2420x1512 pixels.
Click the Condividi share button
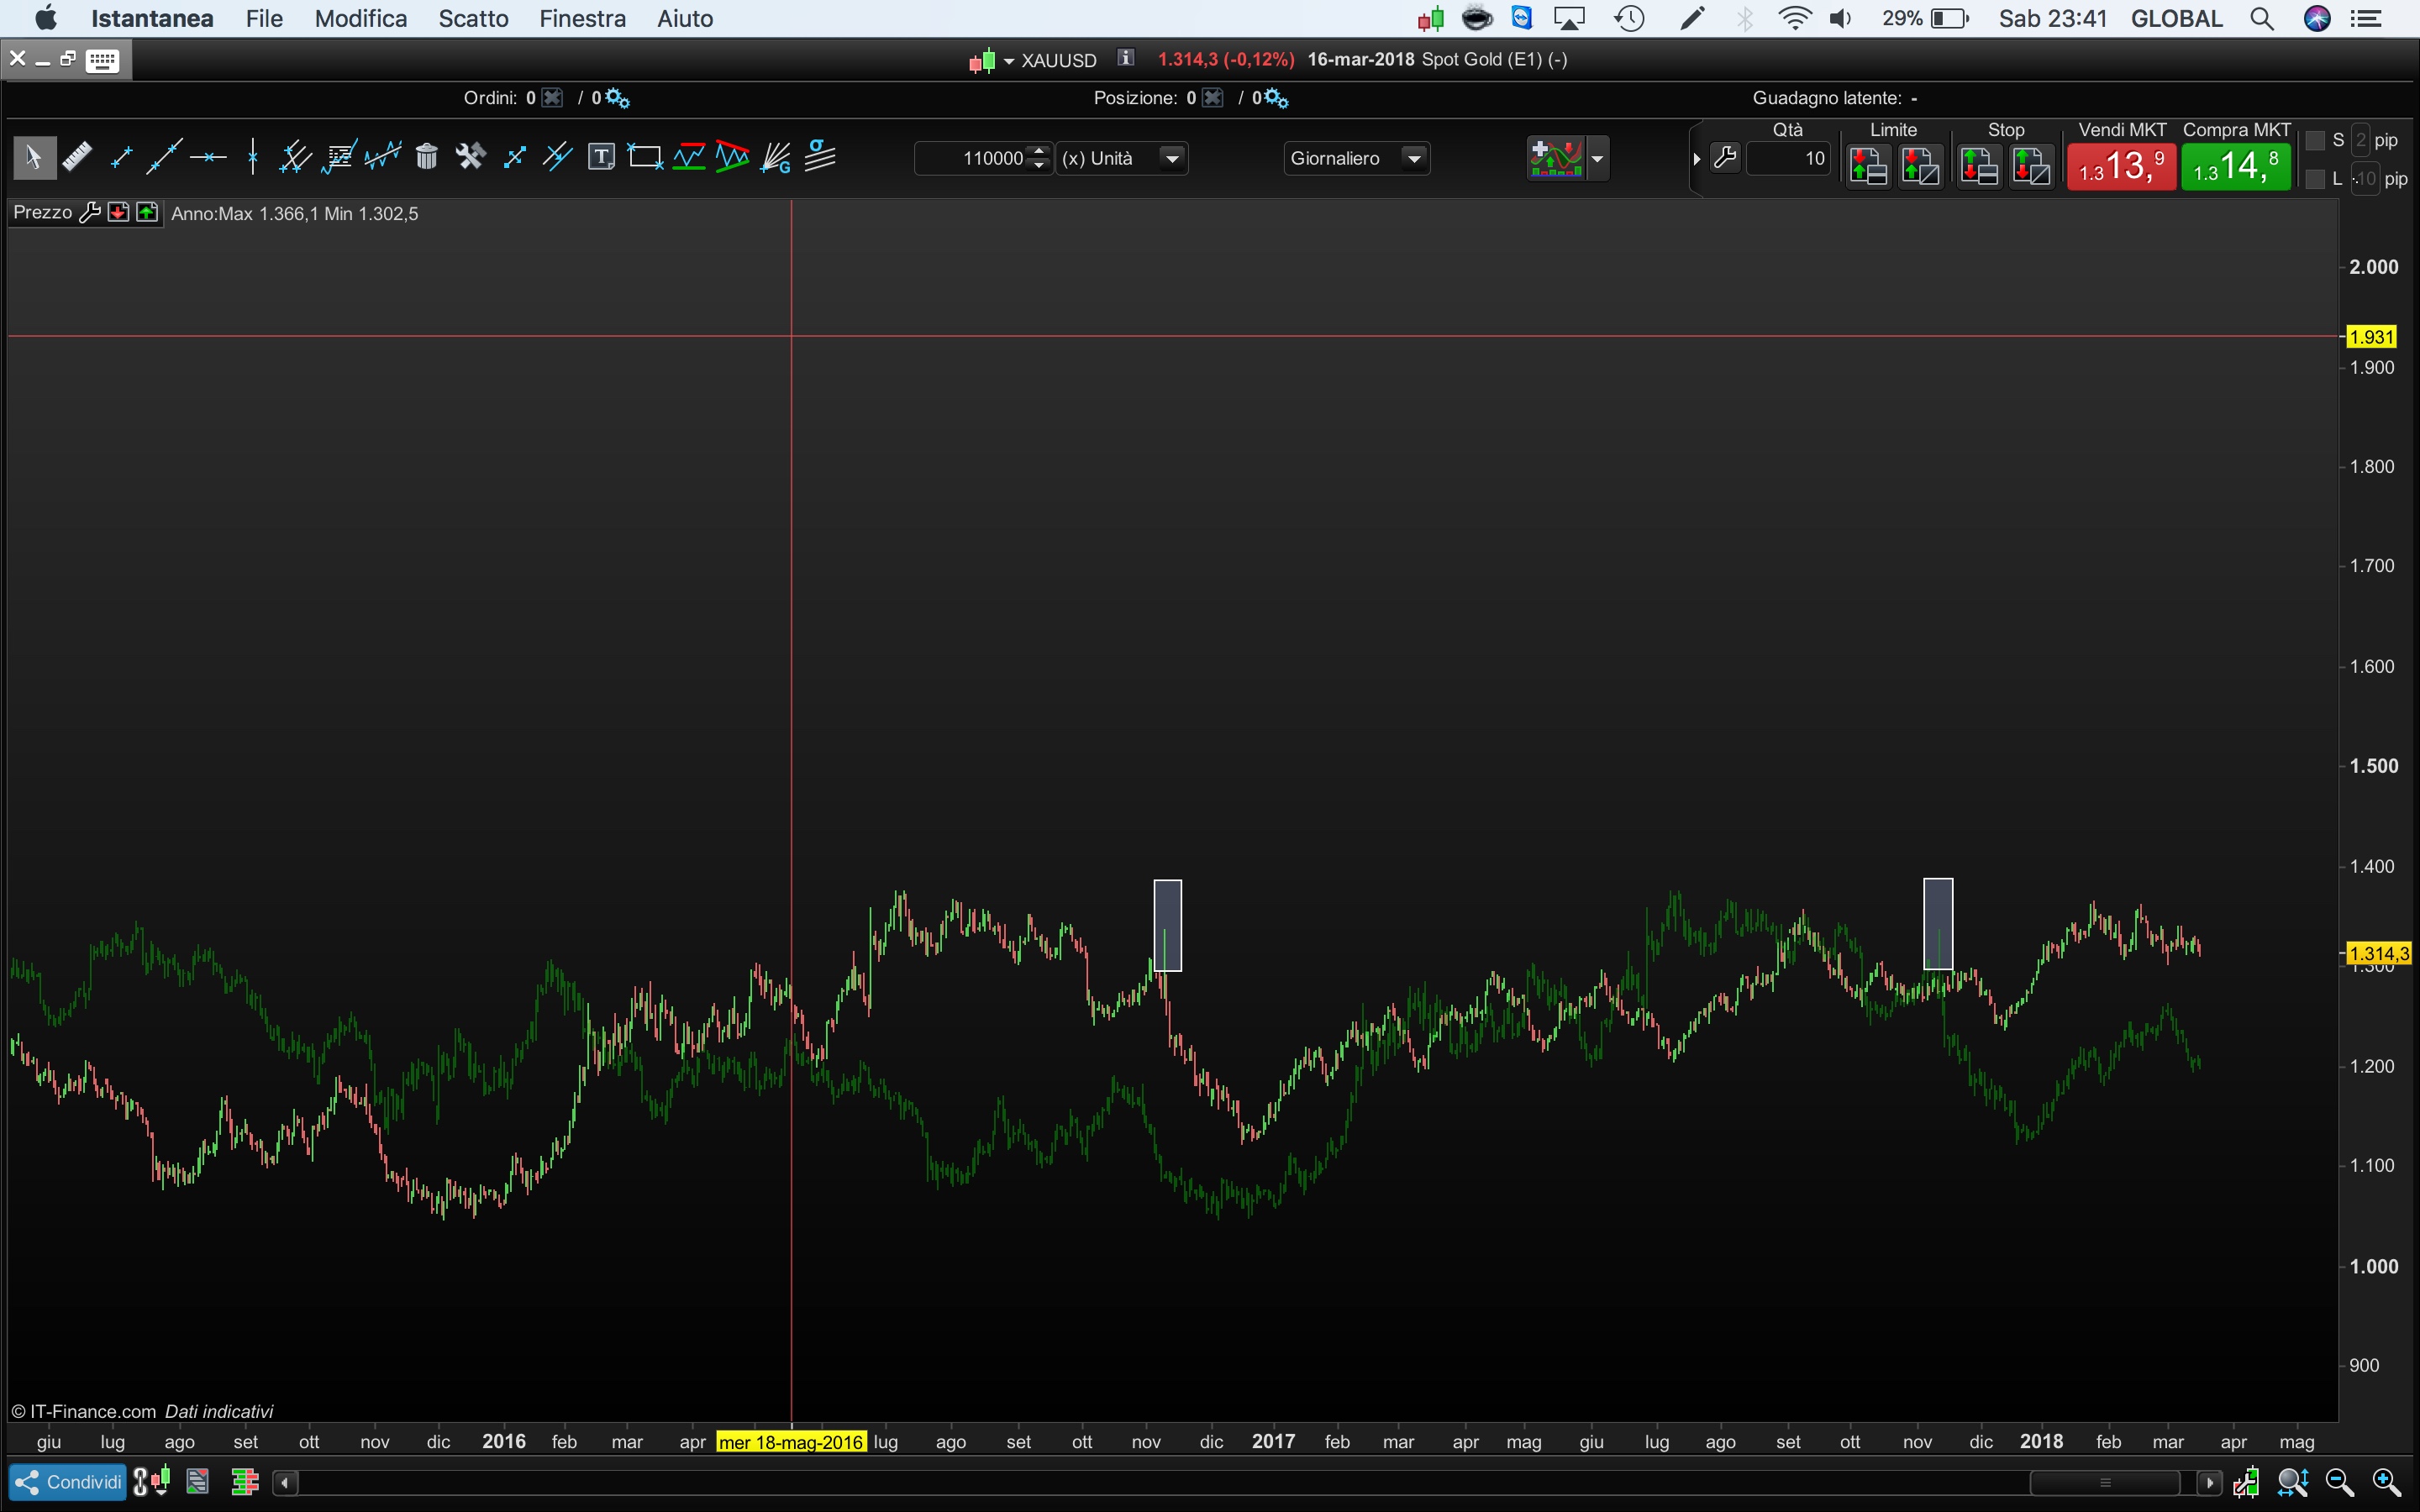pos(68,1481)
